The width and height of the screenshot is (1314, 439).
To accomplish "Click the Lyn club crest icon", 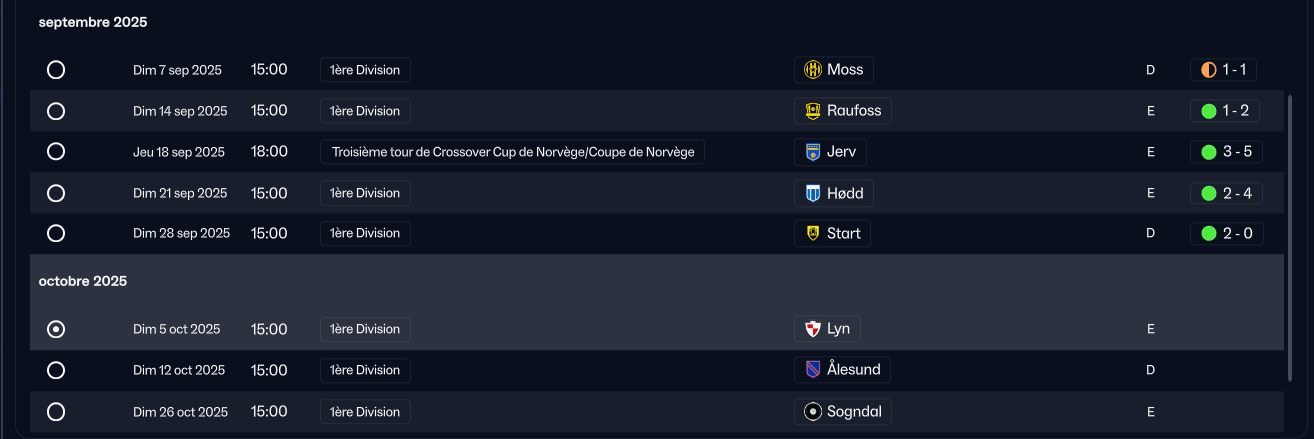I will [814, 329].
